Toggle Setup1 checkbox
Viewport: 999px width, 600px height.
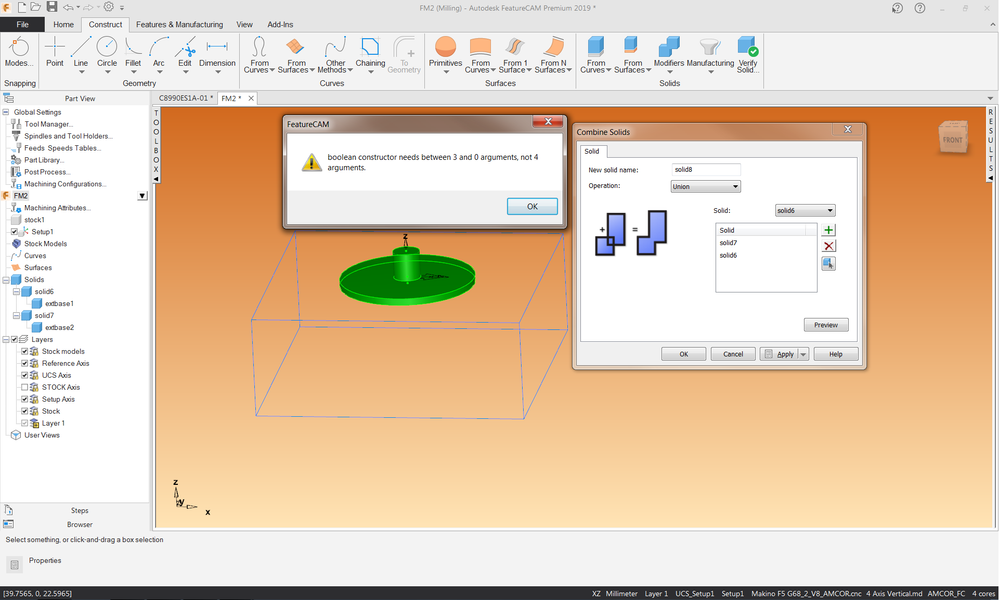point(15,232)
